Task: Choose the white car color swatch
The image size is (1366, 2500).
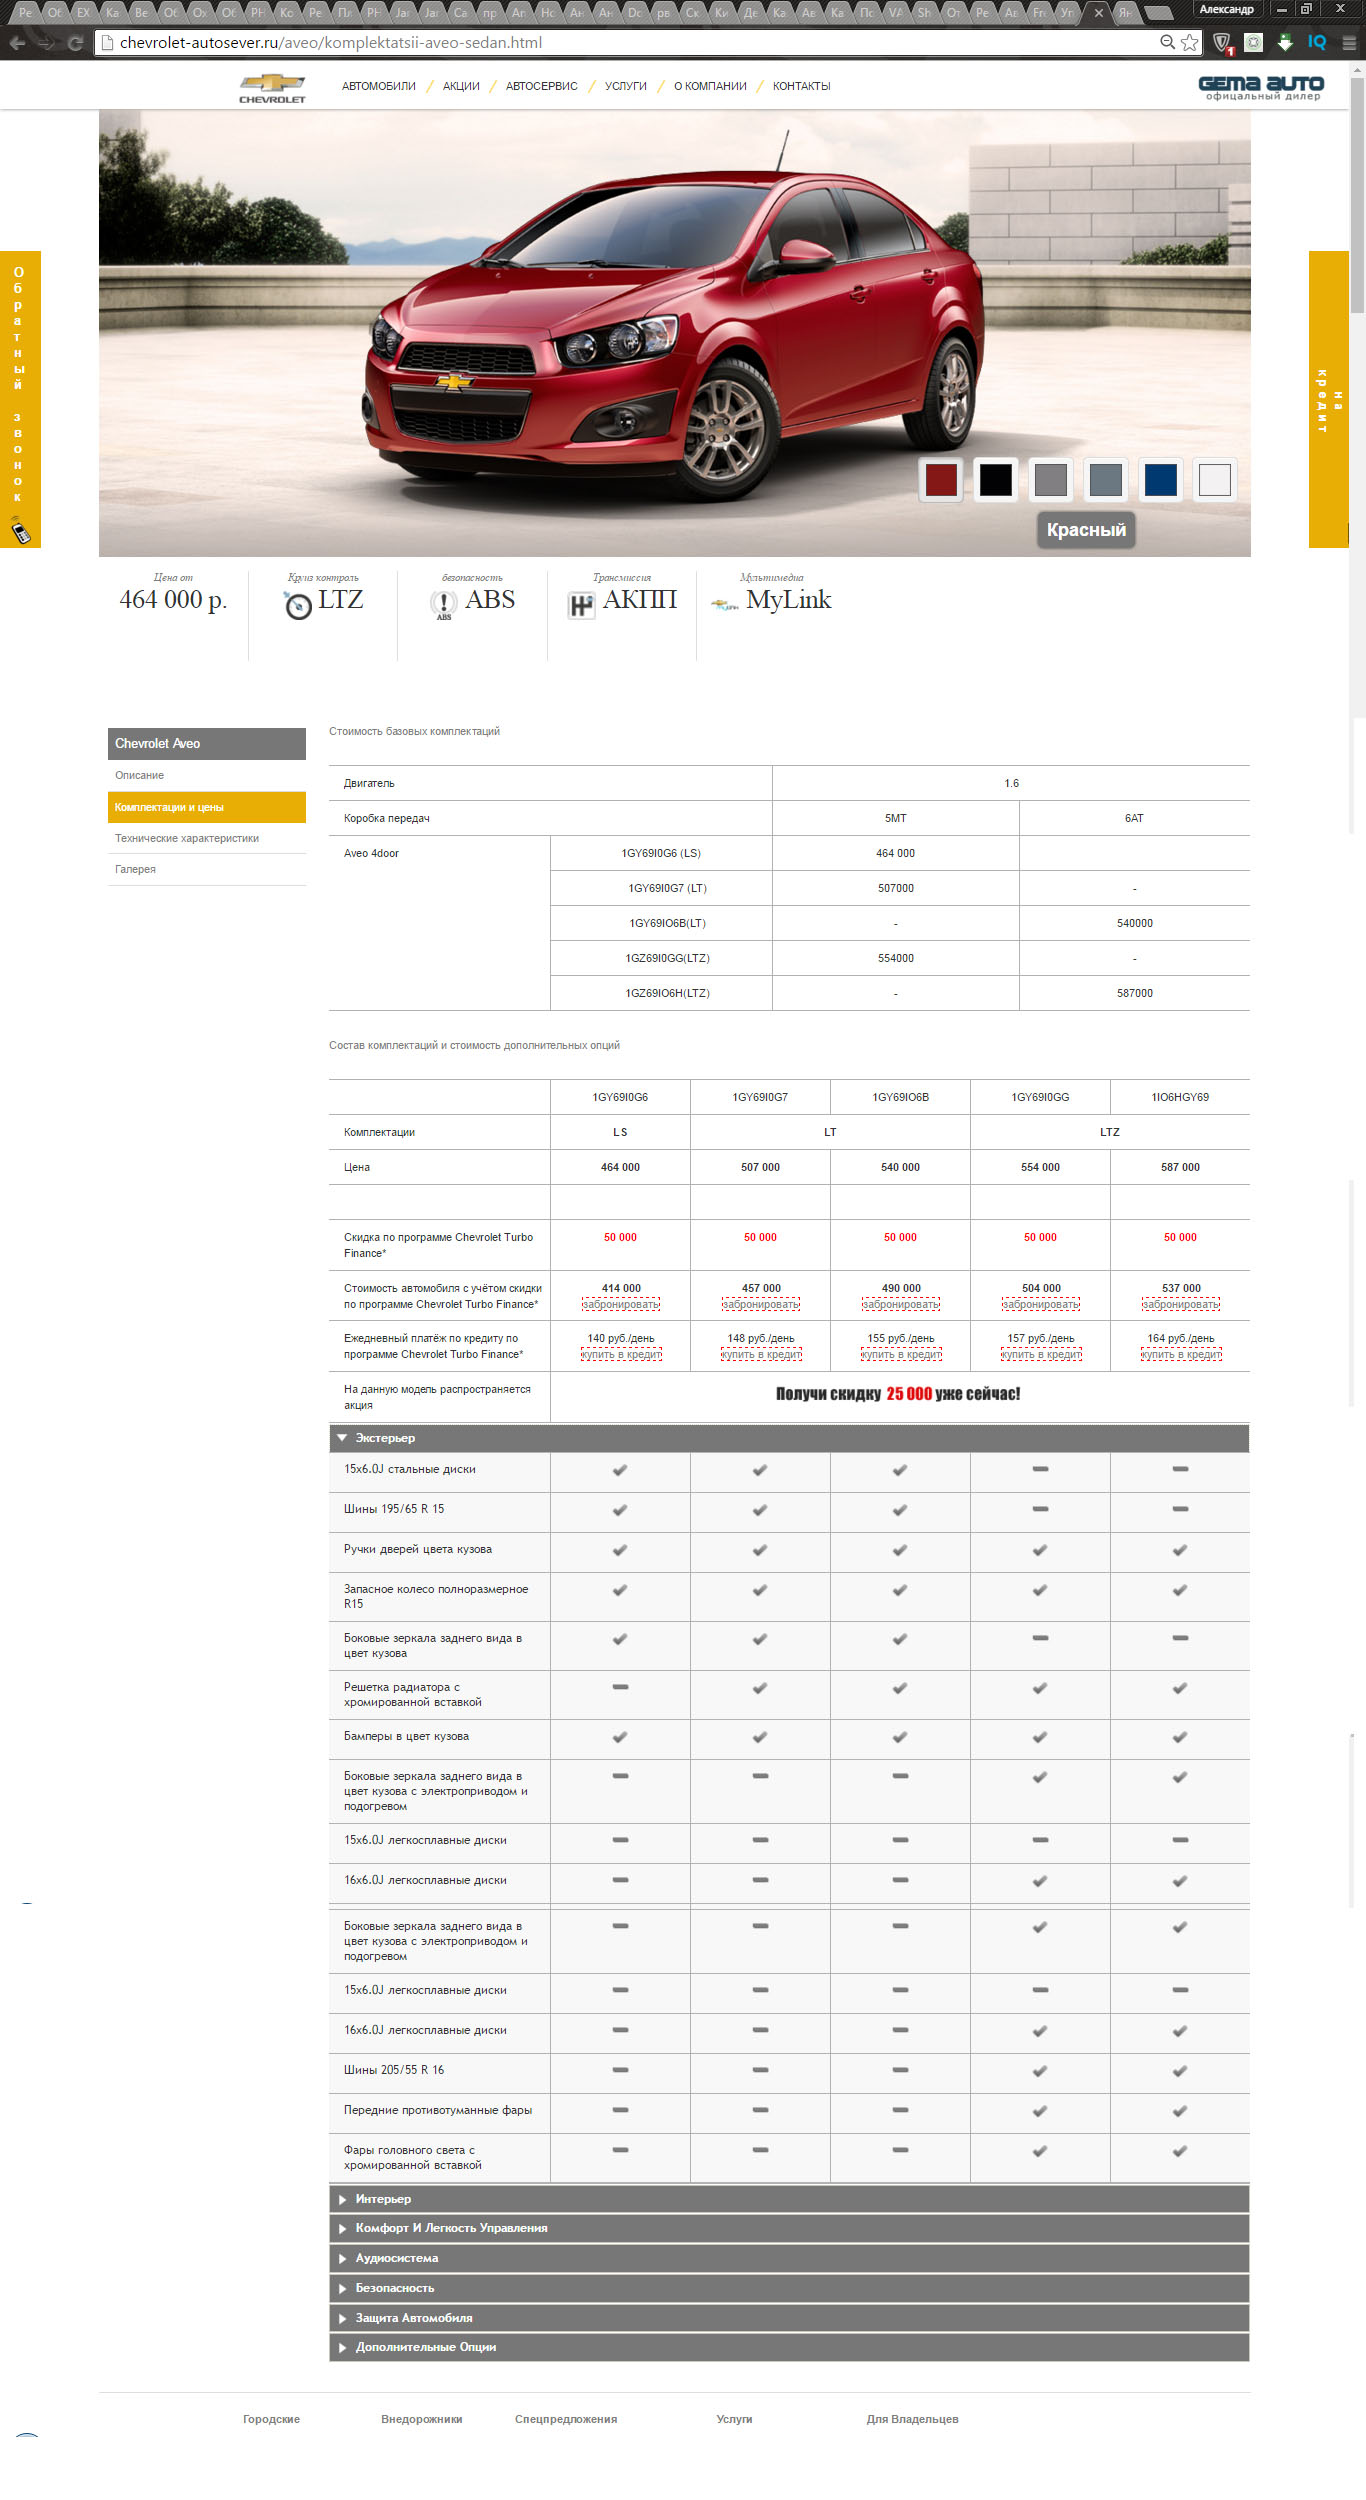Action: pyautogui.click(x=1215, y=480)
